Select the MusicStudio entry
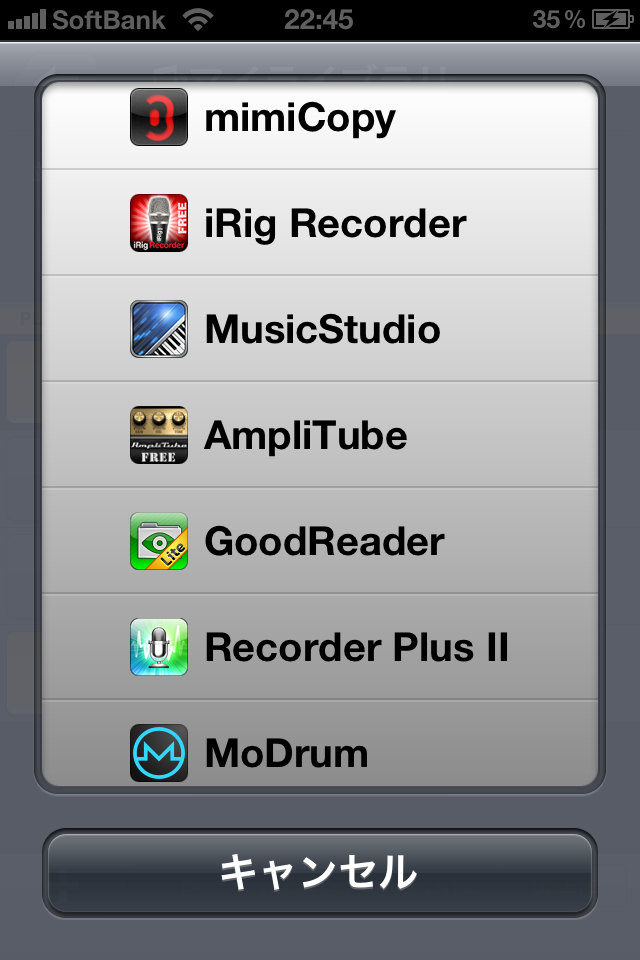The width and height of the screenshot is (640, 960). coord(320,329)
